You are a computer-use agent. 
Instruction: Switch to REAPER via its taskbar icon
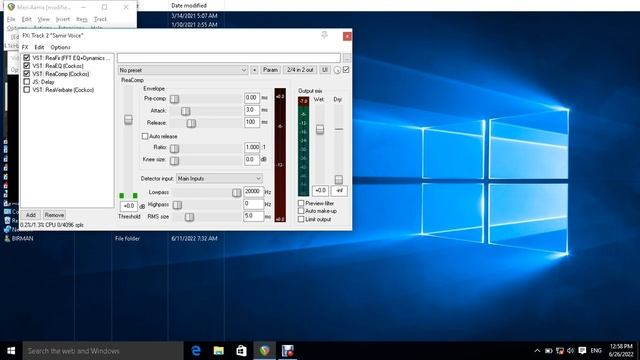point(265,351)
